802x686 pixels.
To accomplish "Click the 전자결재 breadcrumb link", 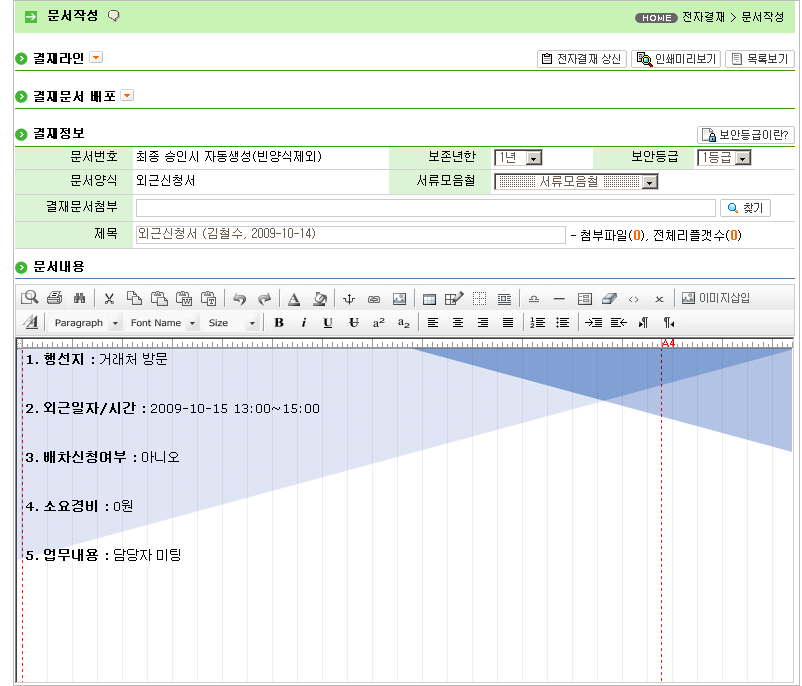I will [701, 18].
